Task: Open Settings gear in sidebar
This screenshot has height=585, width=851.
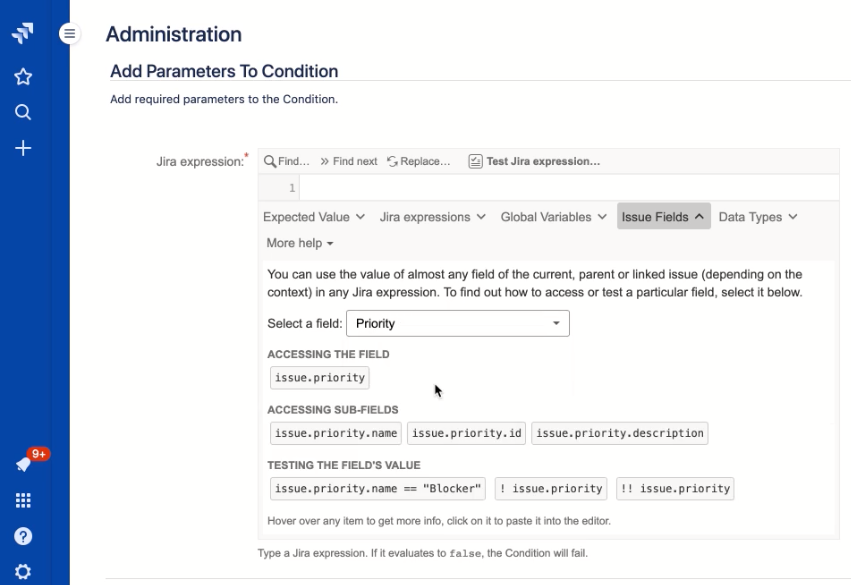Action: click(23, 571)
